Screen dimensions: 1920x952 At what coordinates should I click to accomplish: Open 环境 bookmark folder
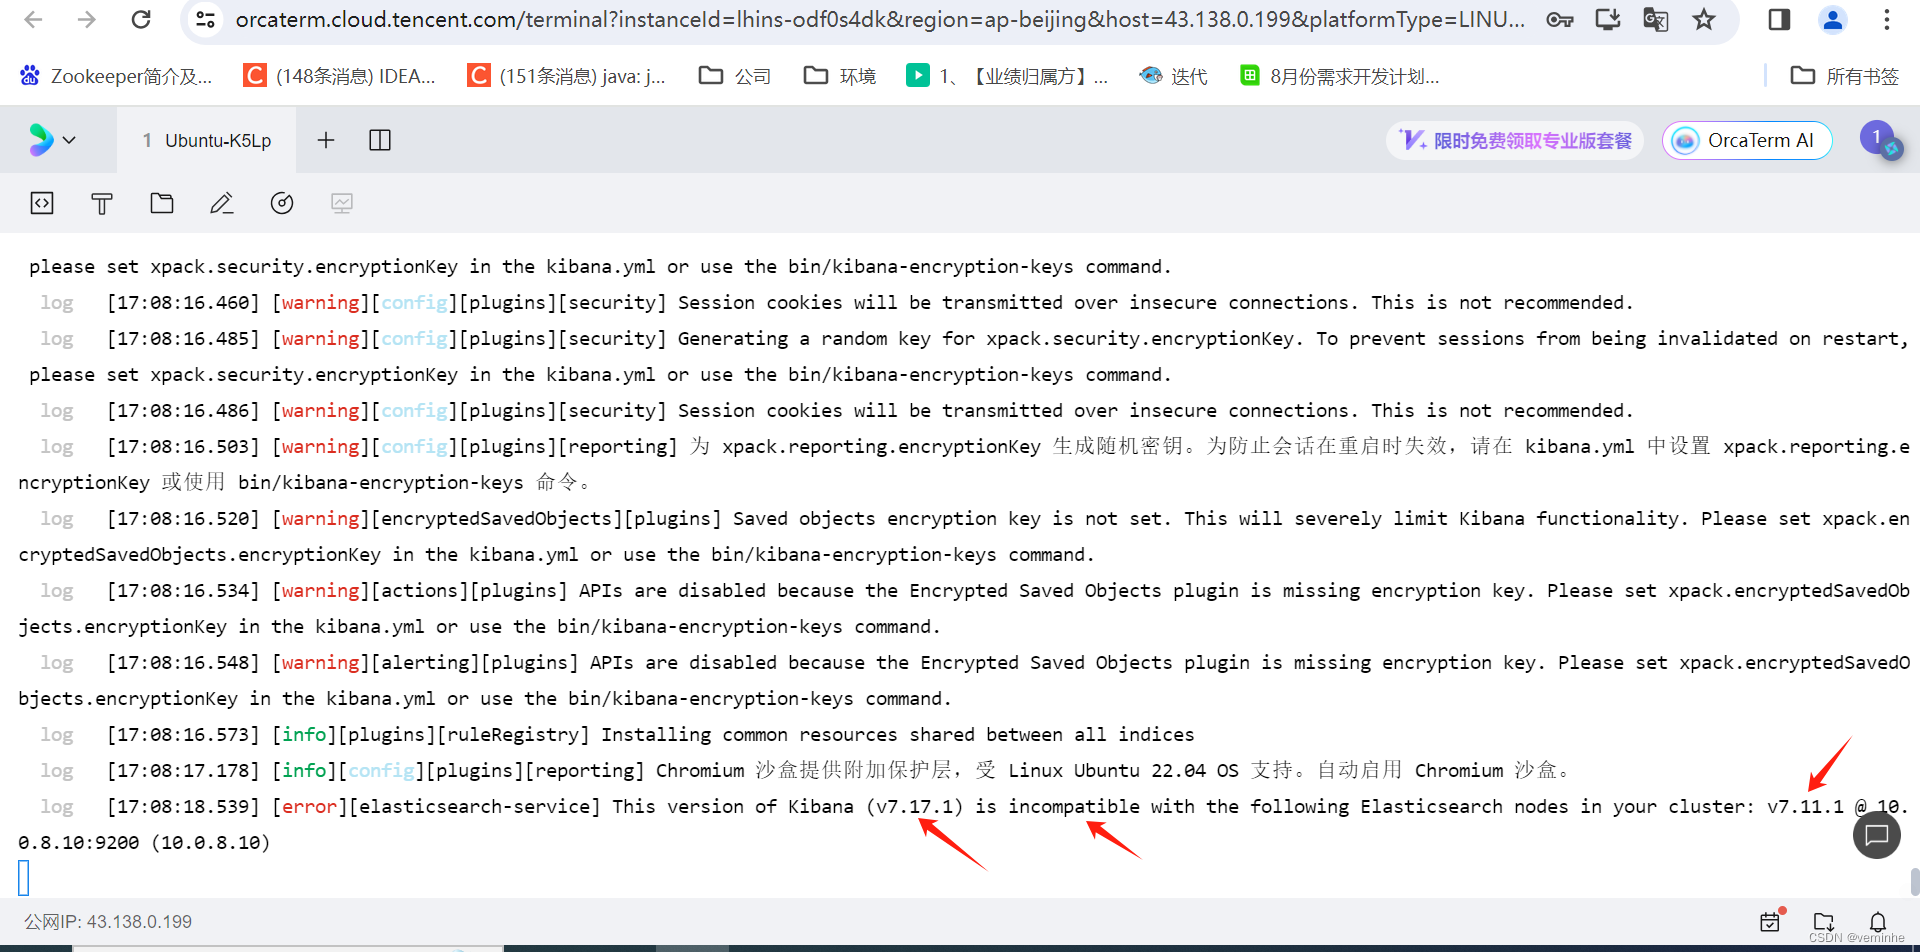tap(840, 76)
